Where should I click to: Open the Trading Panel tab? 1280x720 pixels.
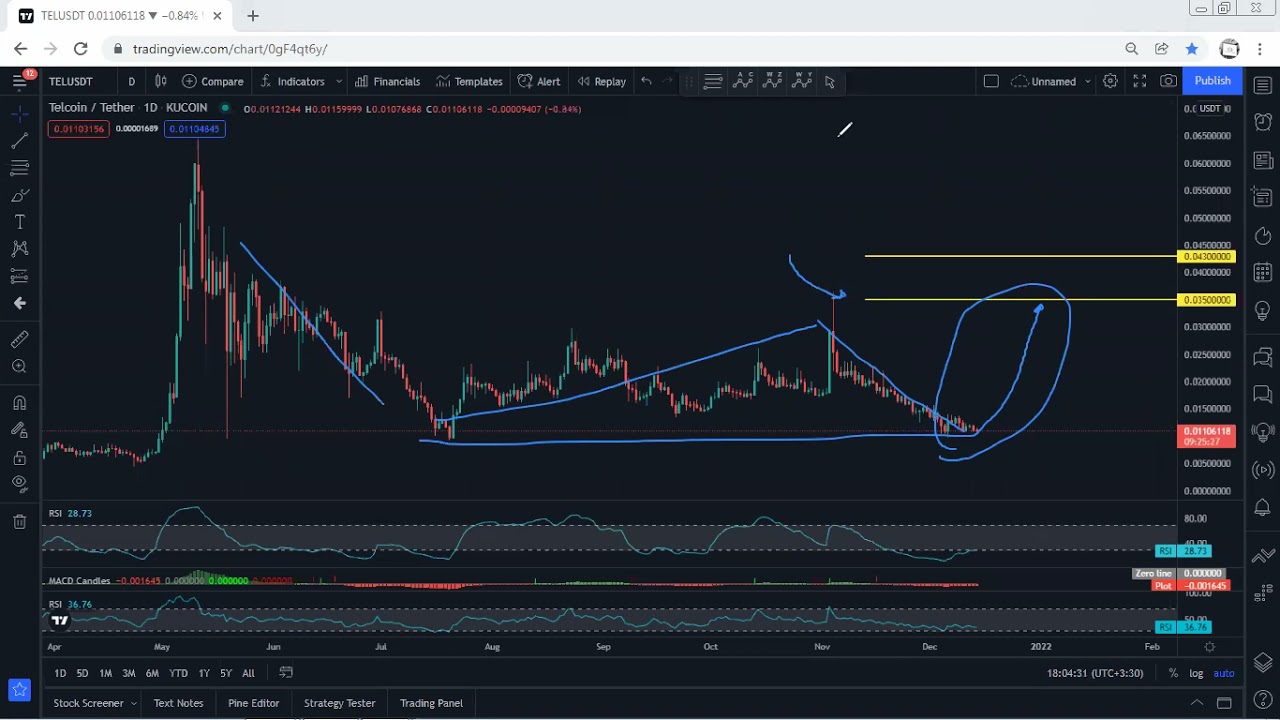coord(431,703)
